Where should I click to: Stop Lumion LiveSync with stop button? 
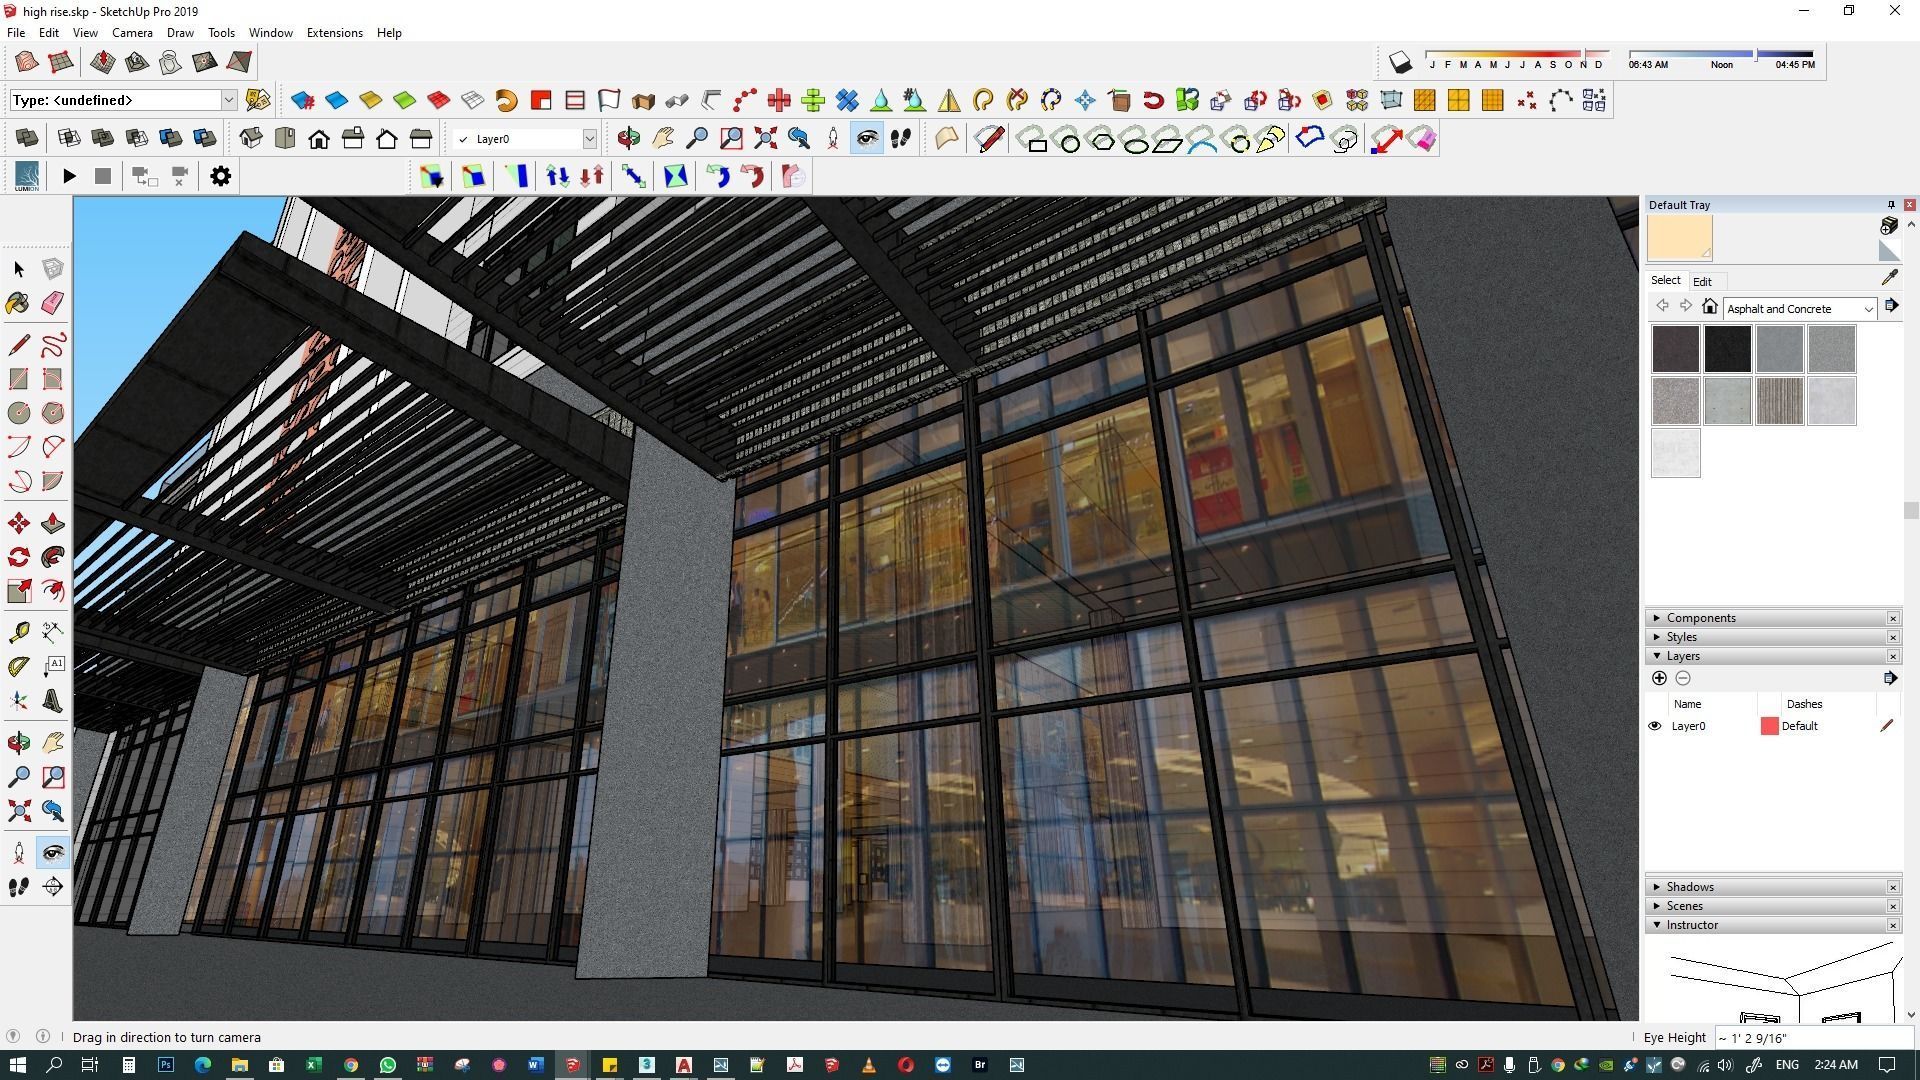point(102,177)
